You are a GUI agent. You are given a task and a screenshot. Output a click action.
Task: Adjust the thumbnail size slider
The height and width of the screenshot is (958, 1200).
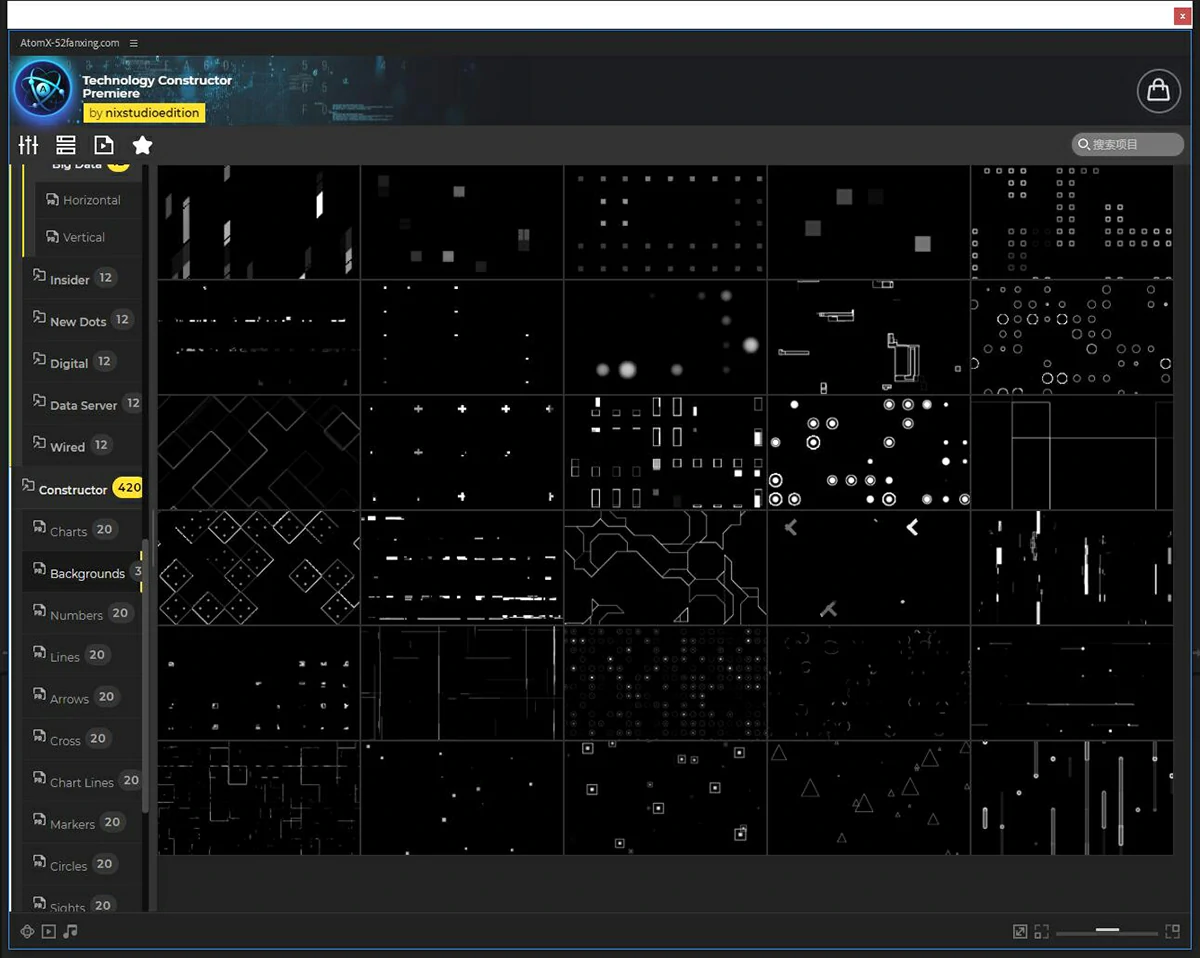tap(1107, 931)
